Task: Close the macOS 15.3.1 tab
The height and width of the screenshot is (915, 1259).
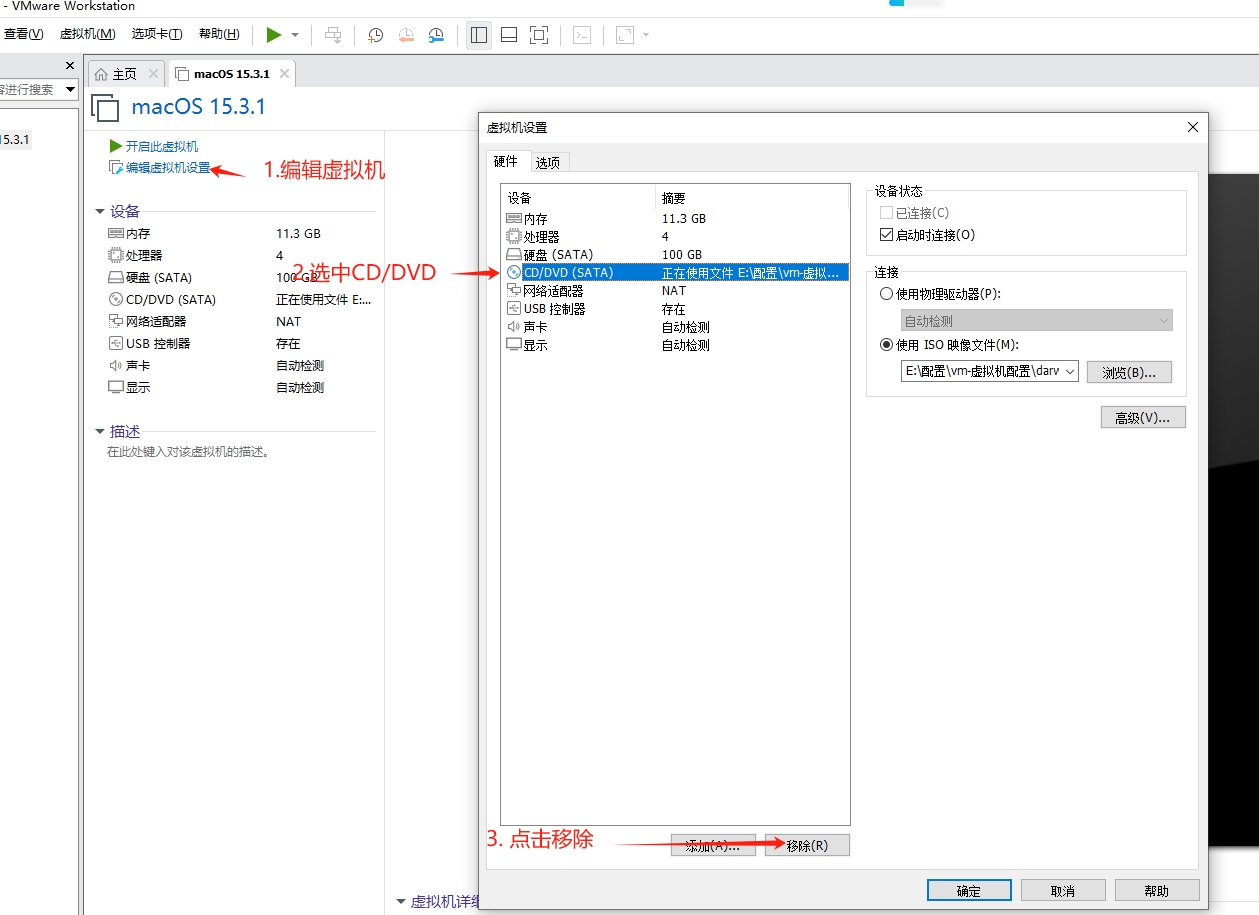Action: (x=284, y=74)
